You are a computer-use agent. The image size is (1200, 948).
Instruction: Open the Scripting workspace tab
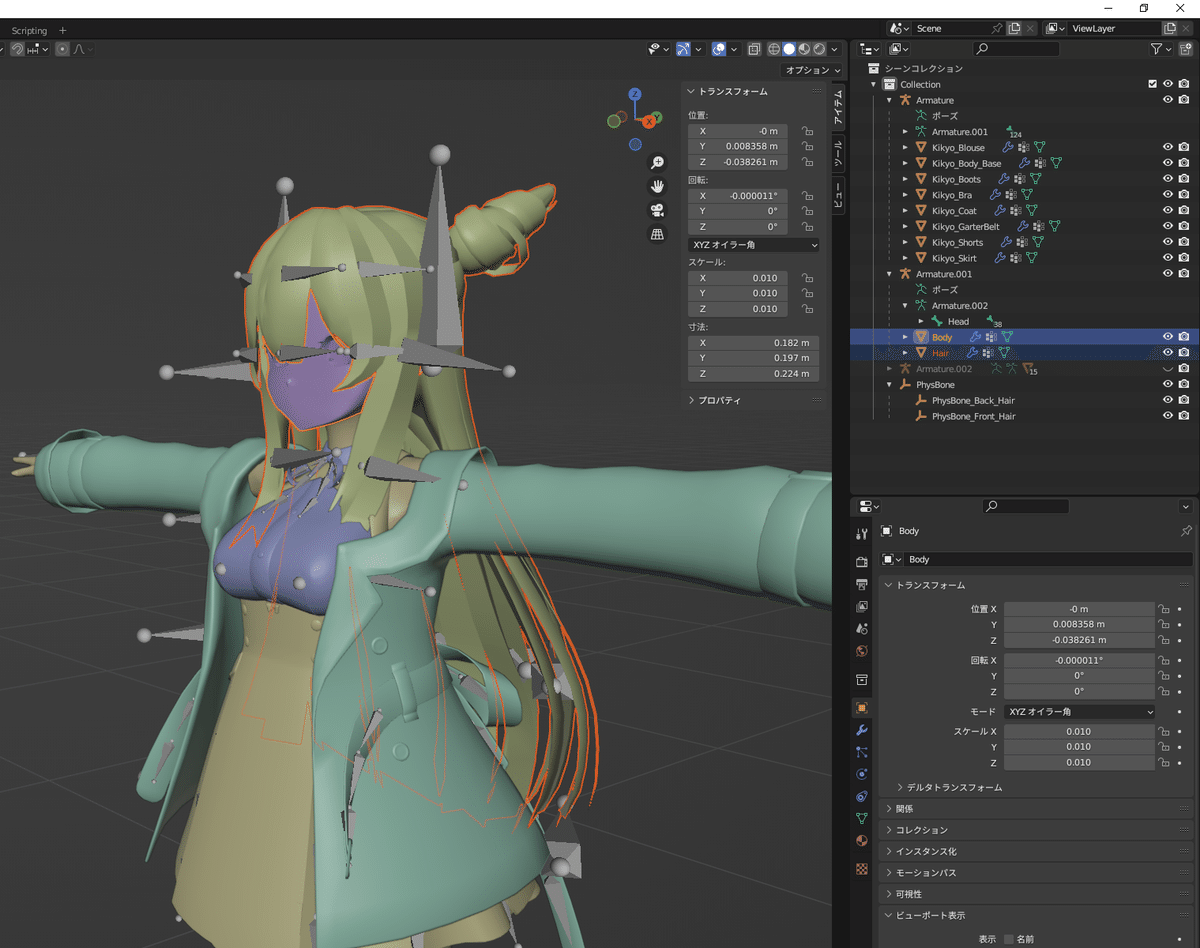(29, 30)
